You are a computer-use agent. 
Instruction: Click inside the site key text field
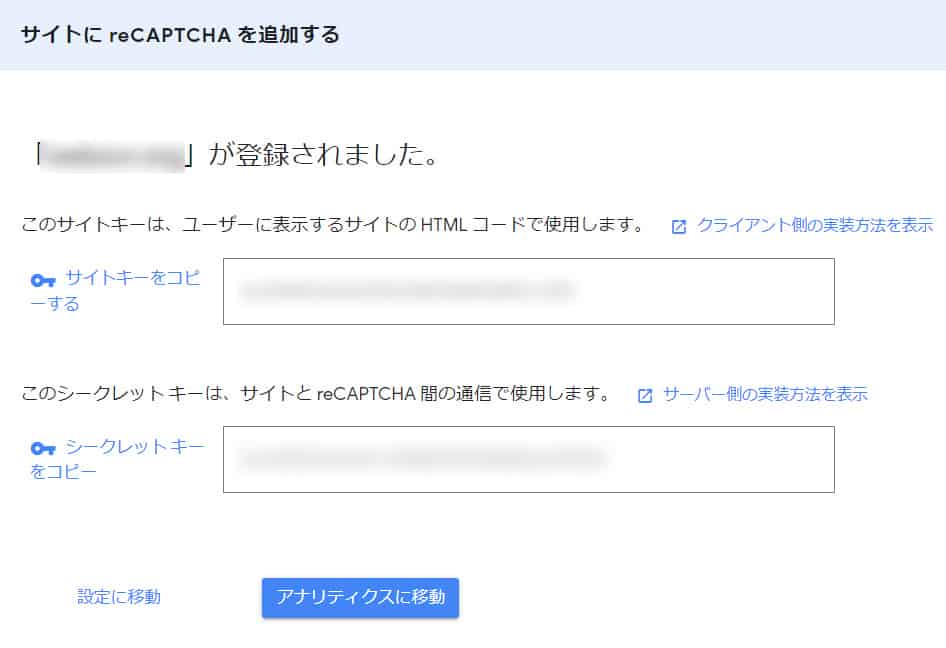pyautogui.click(x=528, y=291)
